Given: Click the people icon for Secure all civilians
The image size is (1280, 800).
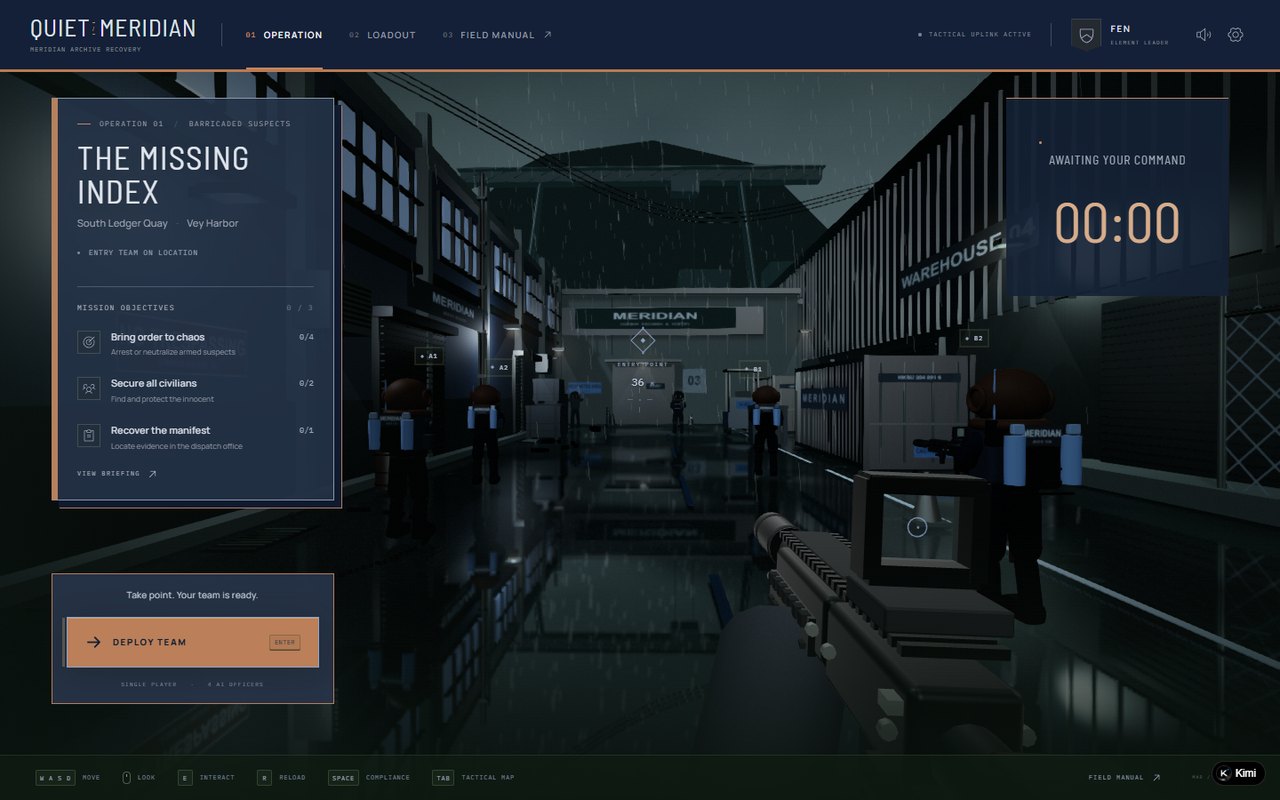Looking at the screenshot, I should point(89,389).
